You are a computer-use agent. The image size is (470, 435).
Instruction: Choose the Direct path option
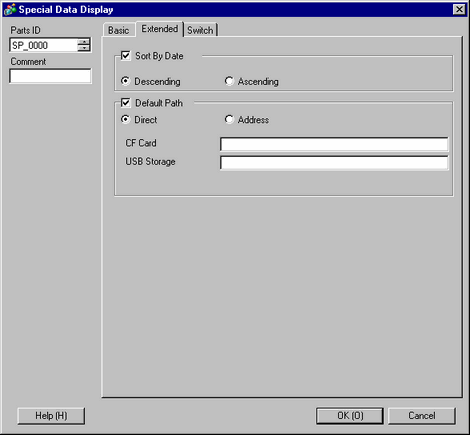125,119
